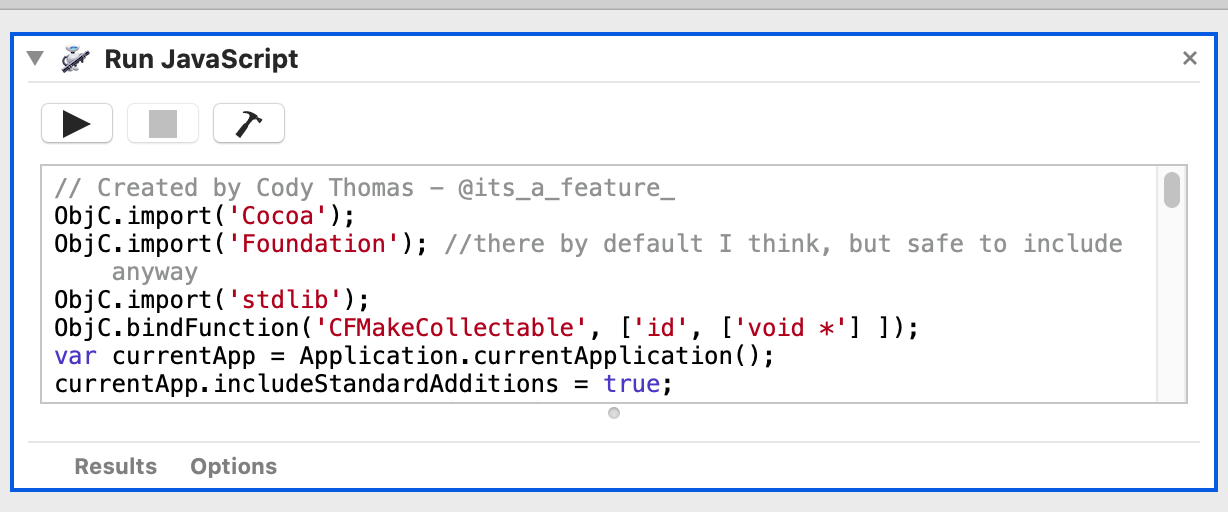
Task: Open the Results tab
Action: (116, 467)
